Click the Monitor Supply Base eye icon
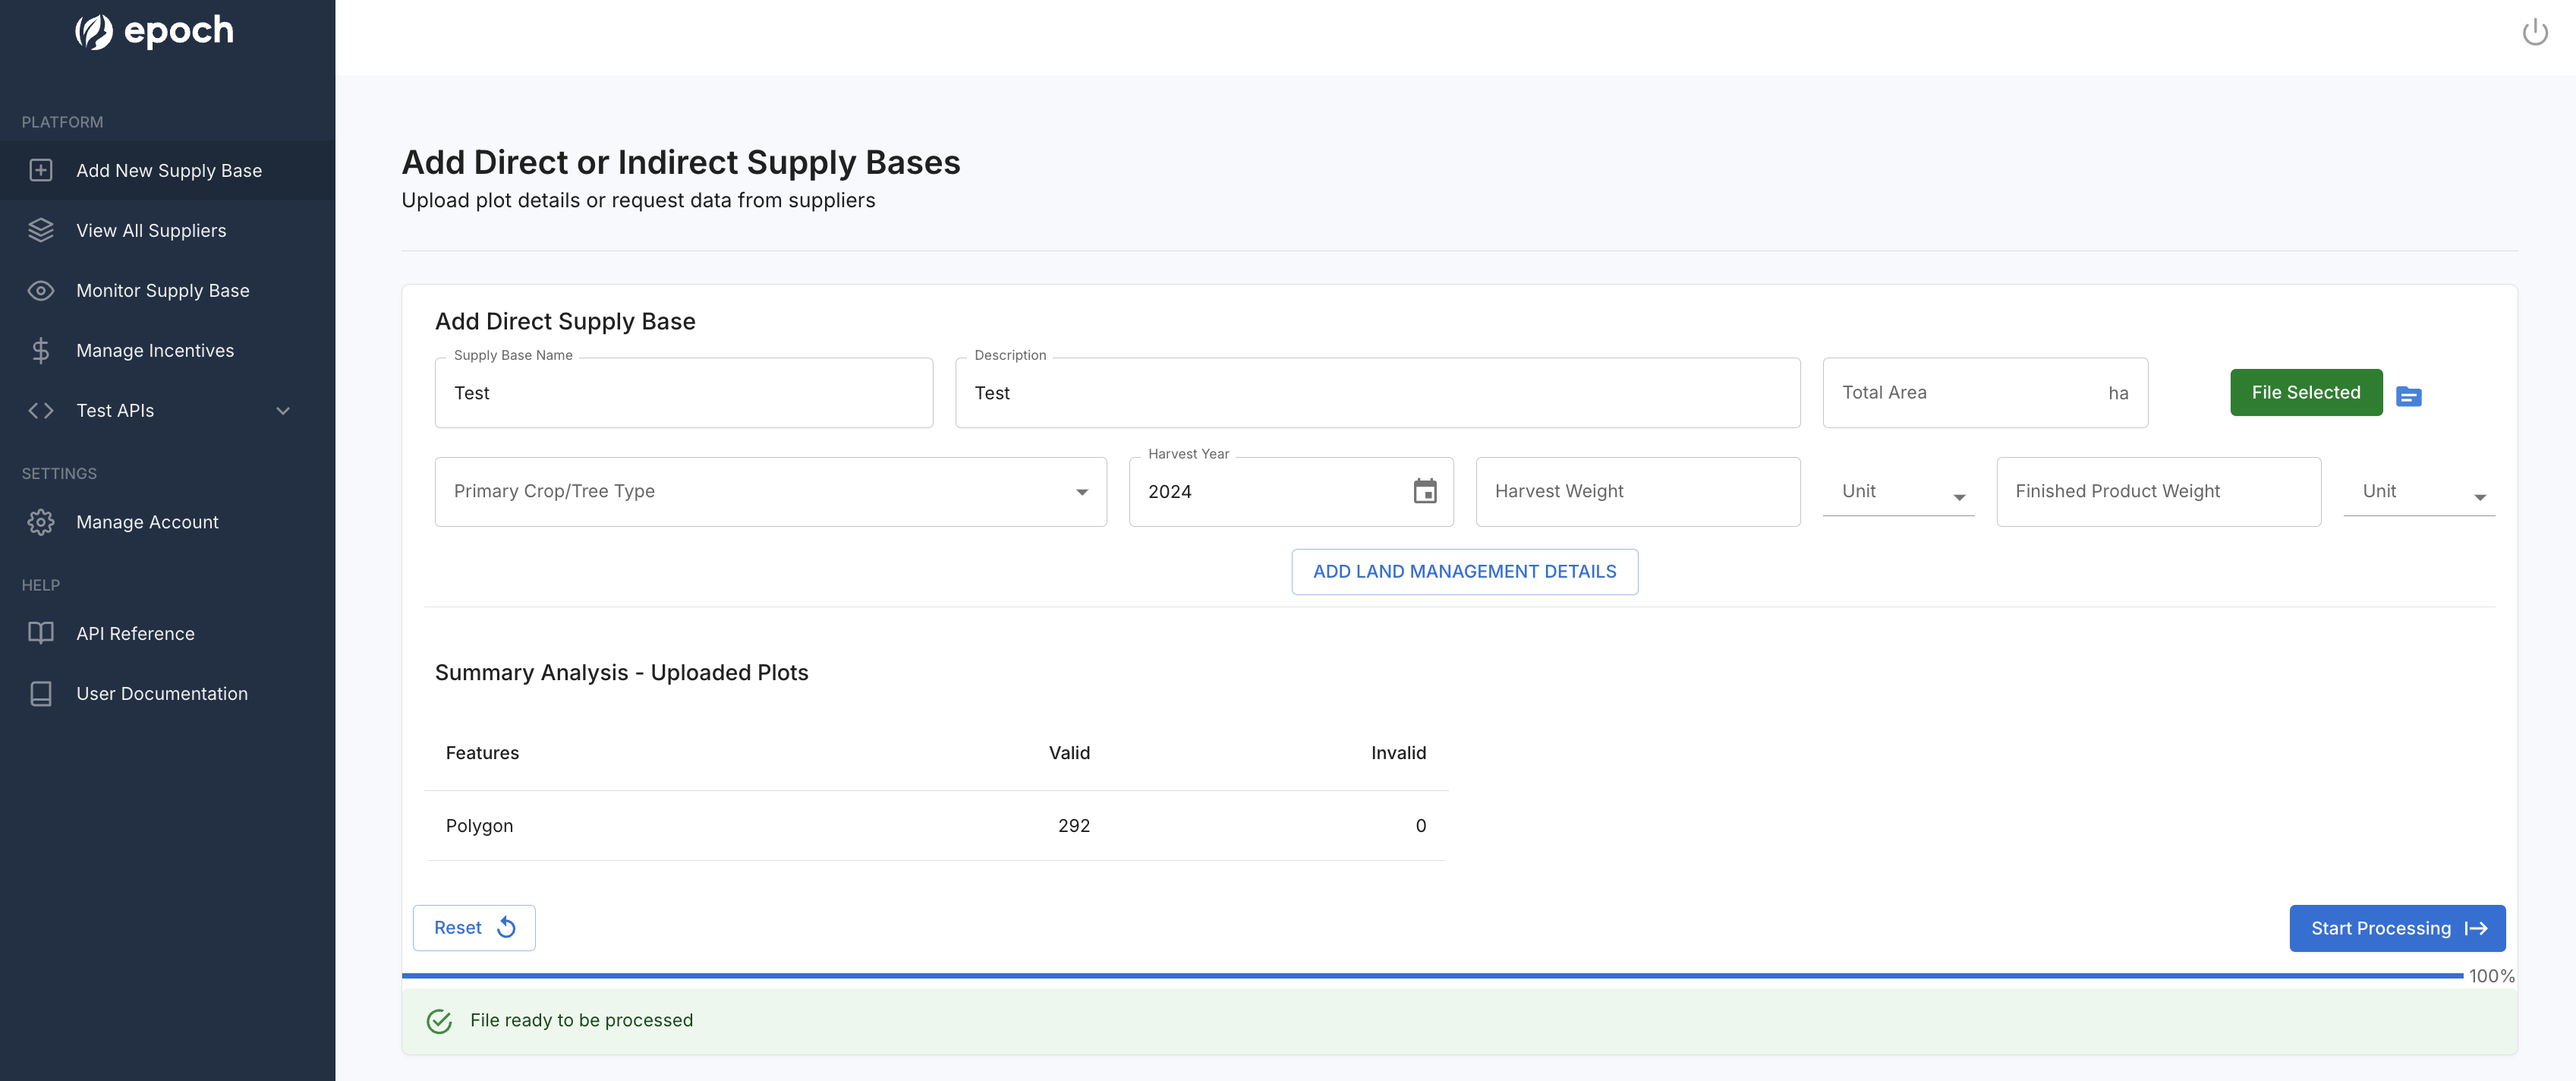 tap(41, 291)
